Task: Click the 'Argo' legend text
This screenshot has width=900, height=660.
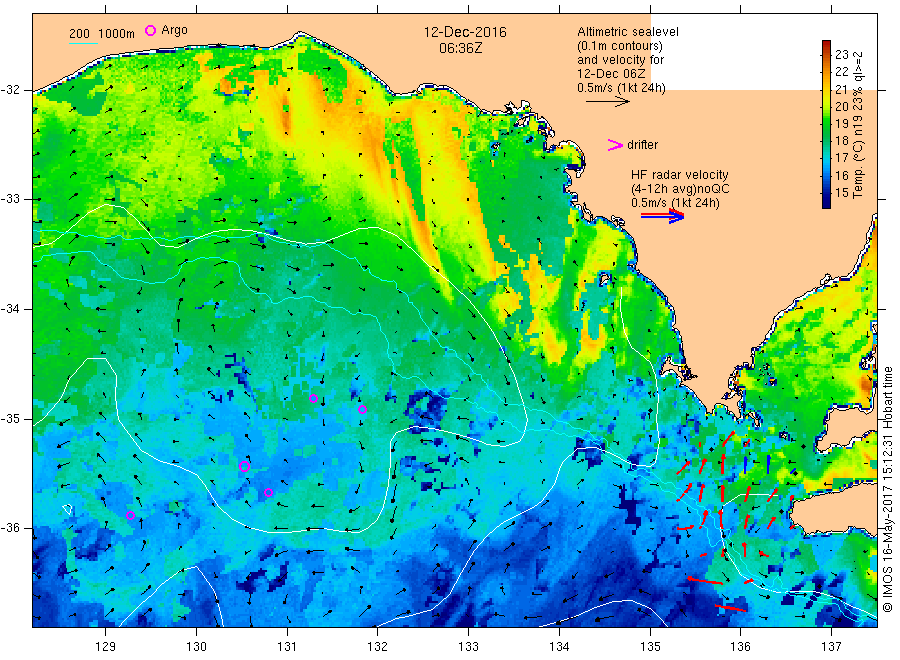Action: pos(174,30)
